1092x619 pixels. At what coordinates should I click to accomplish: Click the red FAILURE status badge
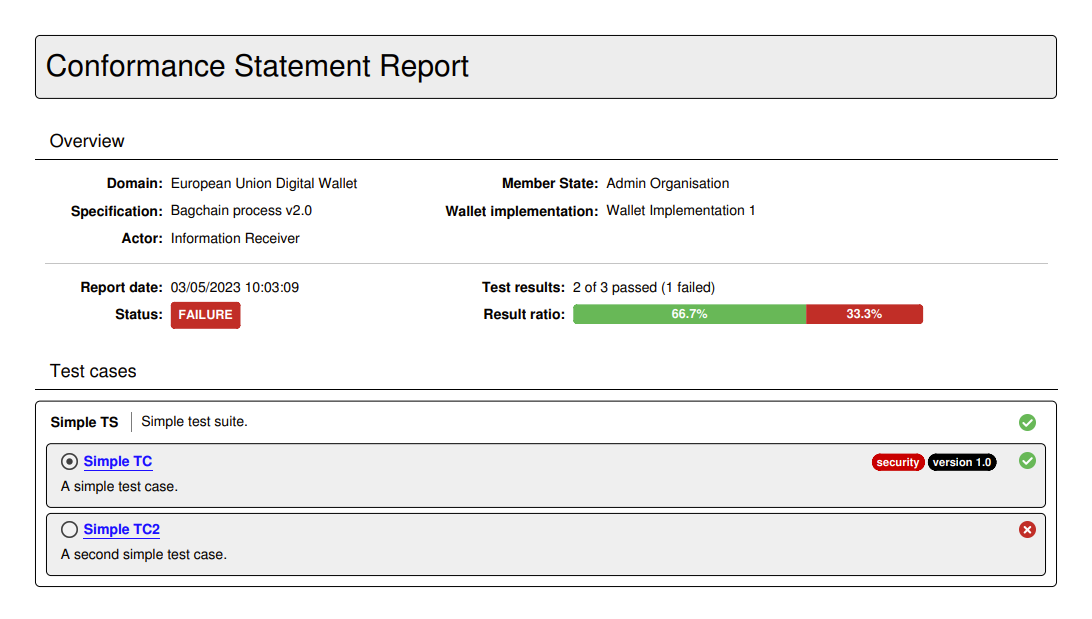(205, 314)
